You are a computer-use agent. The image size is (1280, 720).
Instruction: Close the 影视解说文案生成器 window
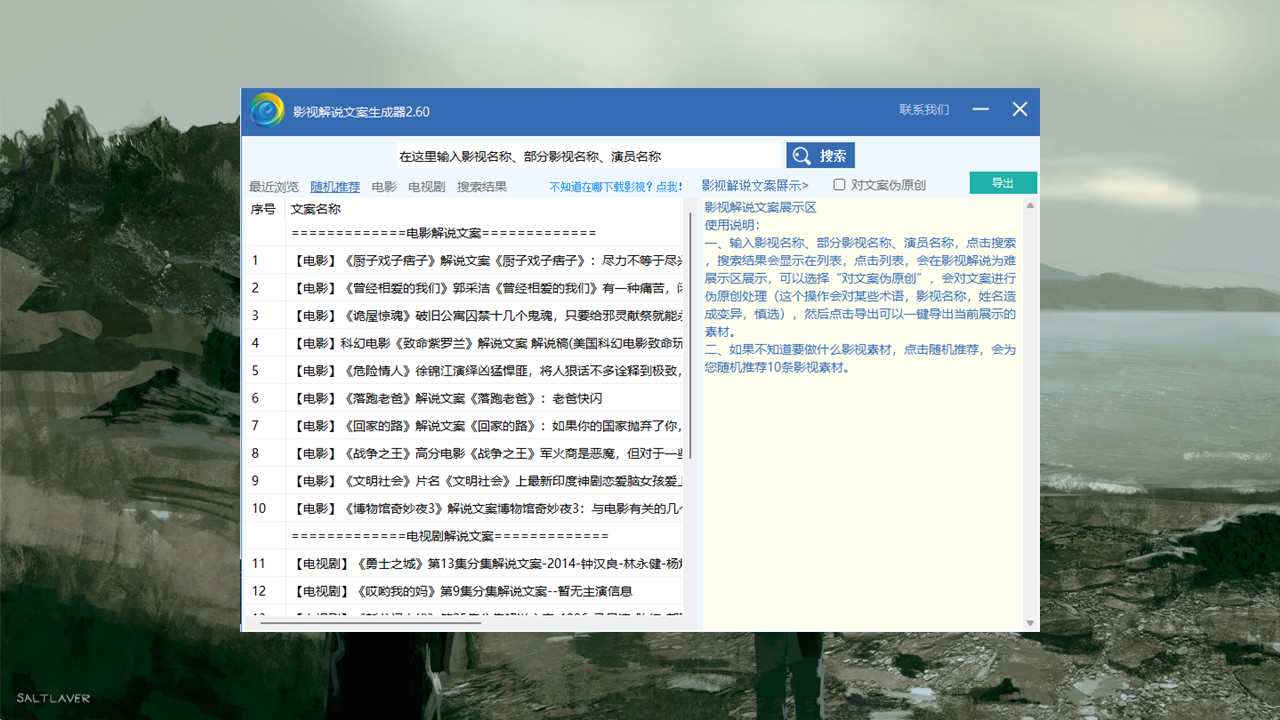1019,110
